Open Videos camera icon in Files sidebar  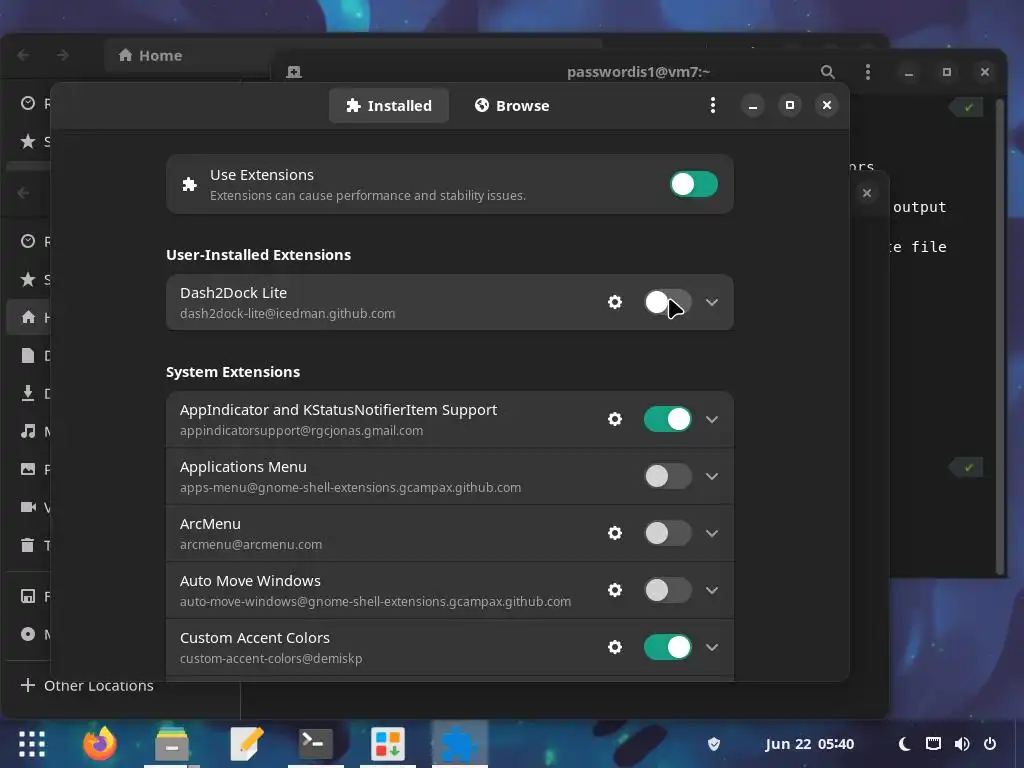(x=27, y=507)
